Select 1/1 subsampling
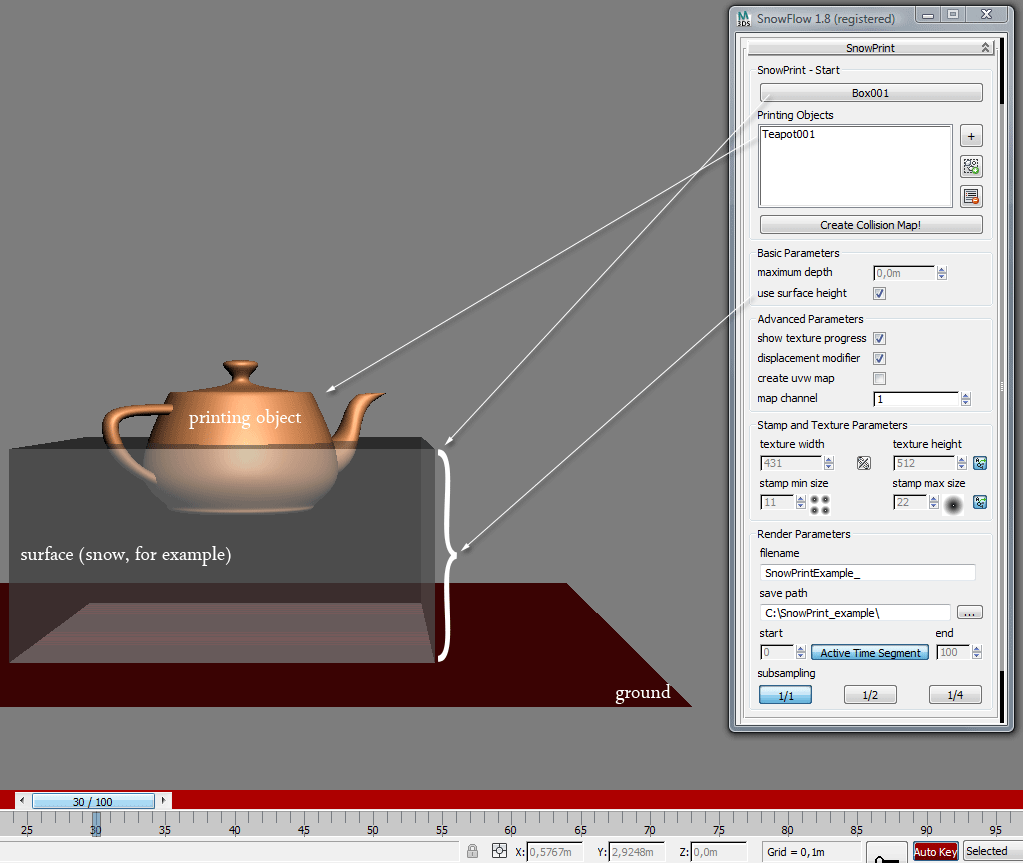Screen dimensions: 1023x863 point(786,695)
